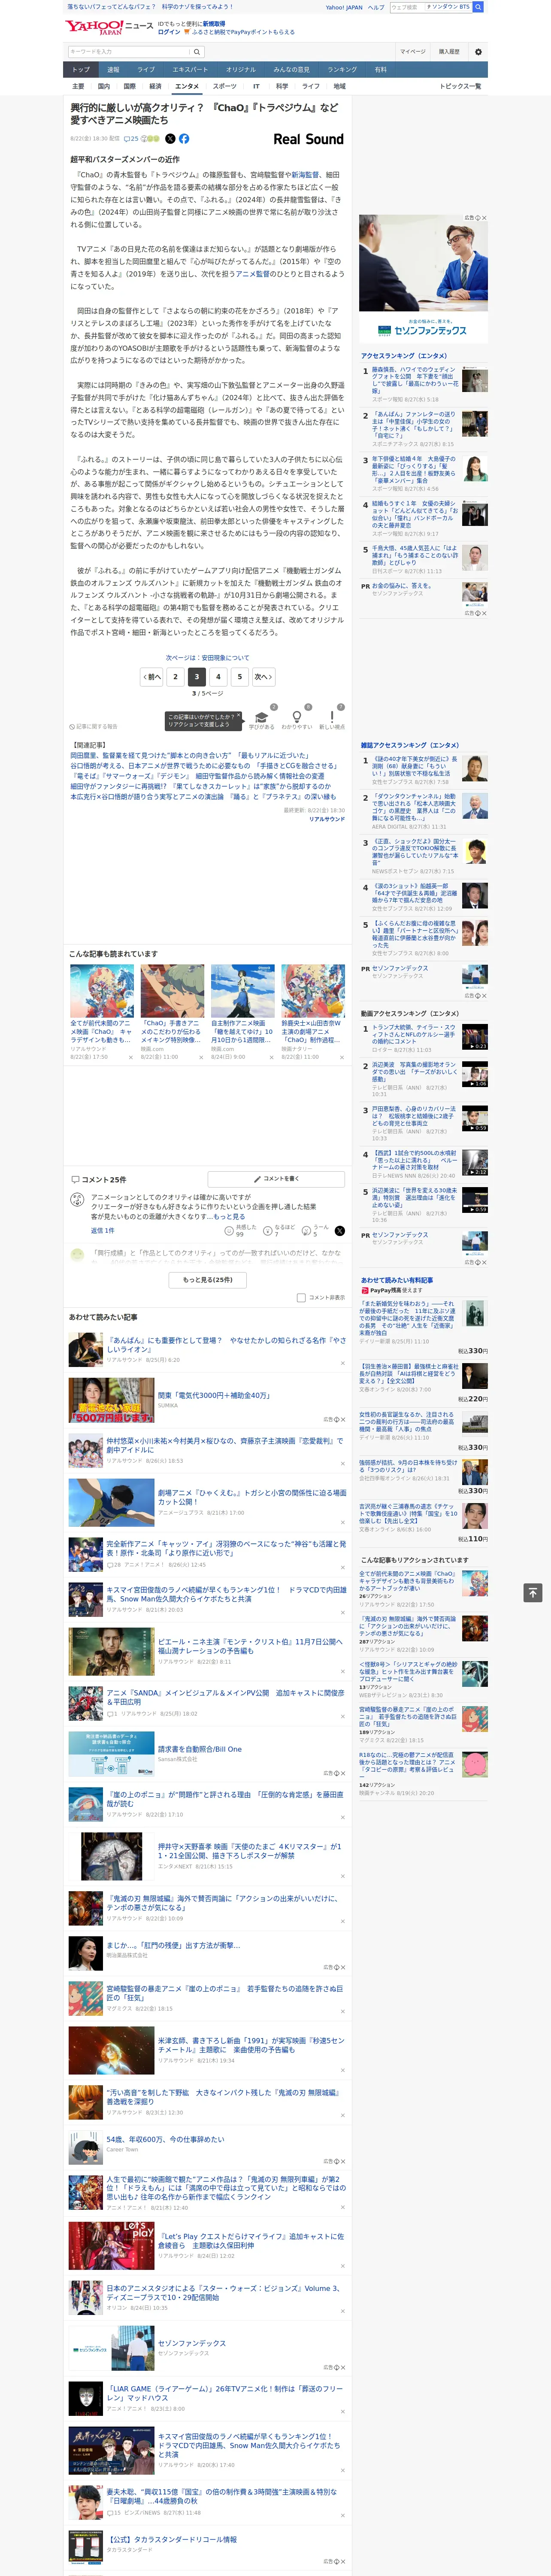
Task: Open the アニメ『SANDA』メインビジュアル article
Action: click(226, 1697)
